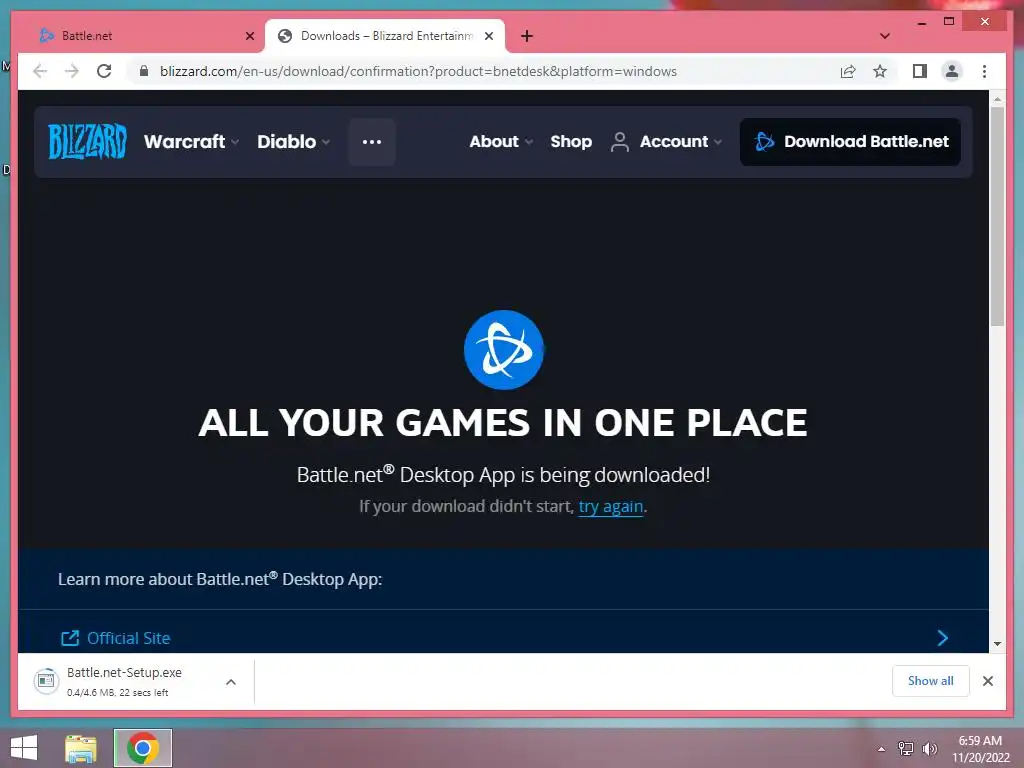Screen dimensions: 1024x768
Task: Reload the current page
Action: [104, 71]
